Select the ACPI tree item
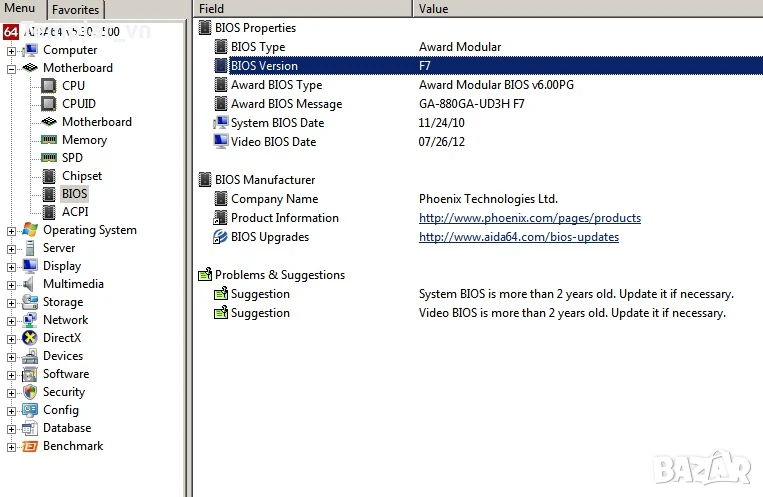763x497 pixels. pos(75,212)
